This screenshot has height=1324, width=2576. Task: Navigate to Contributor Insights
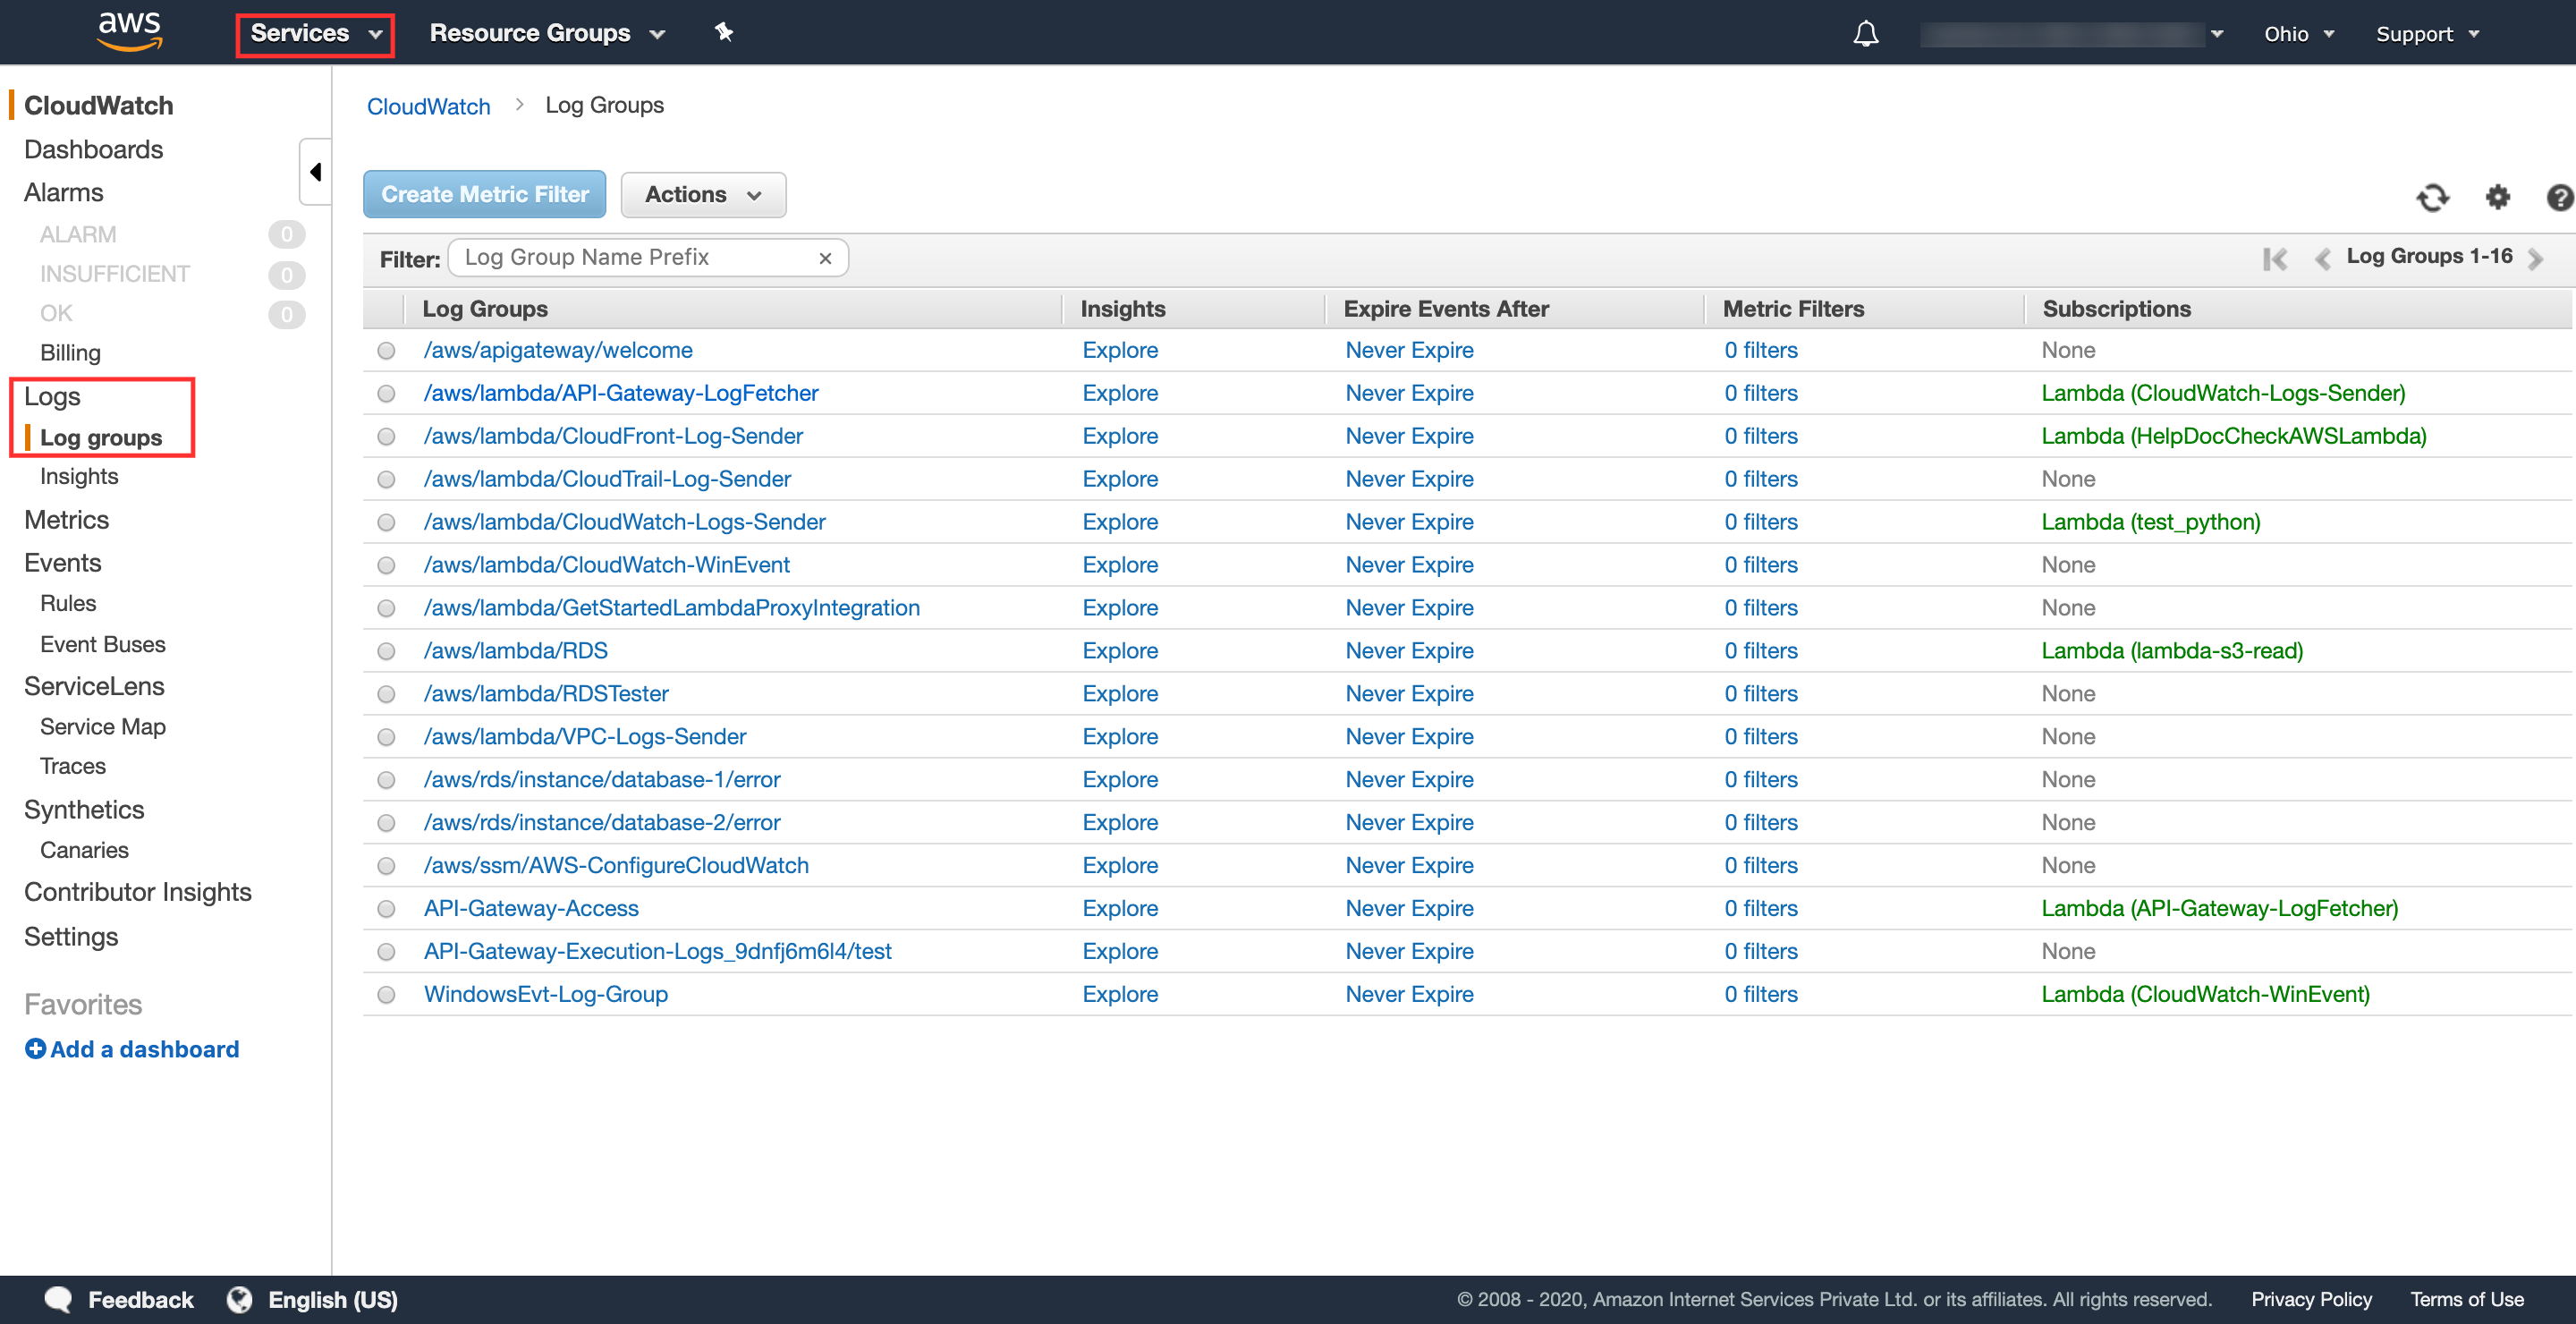[137, 892]
